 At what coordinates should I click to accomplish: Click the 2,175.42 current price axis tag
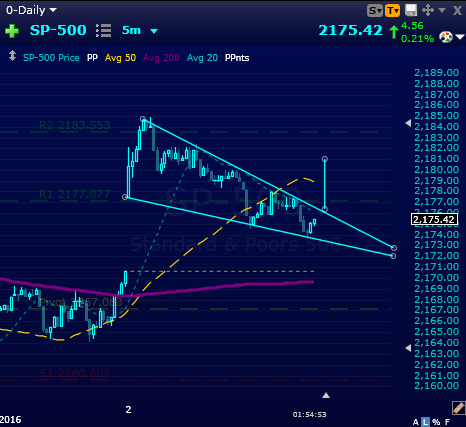tap(434, 219)
